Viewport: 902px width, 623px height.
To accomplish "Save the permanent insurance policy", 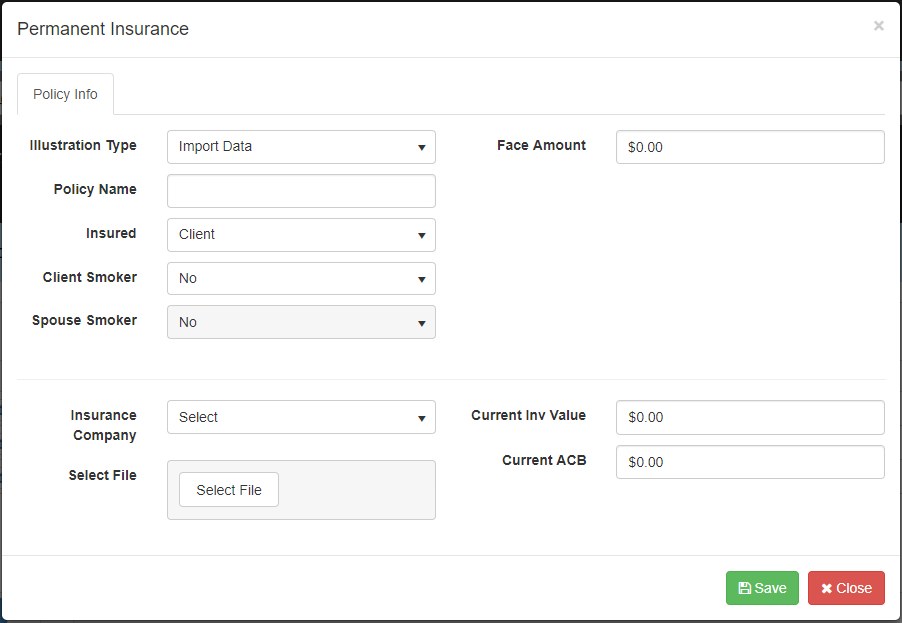I will [762, 589].
